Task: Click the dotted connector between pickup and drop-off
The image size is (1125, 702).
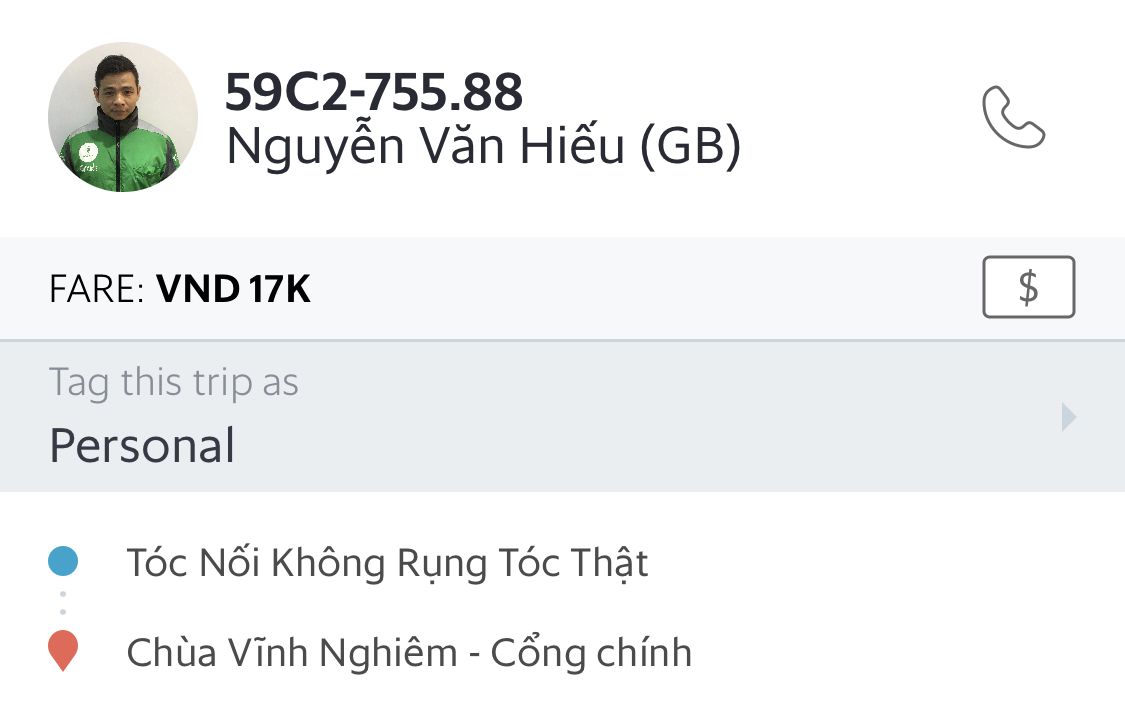Action: pos(63,603)
